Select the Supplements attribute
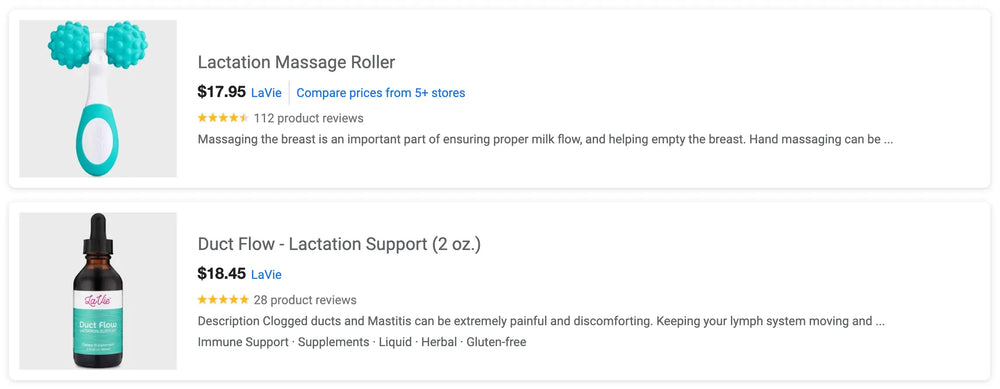 [x=334, y=342]
